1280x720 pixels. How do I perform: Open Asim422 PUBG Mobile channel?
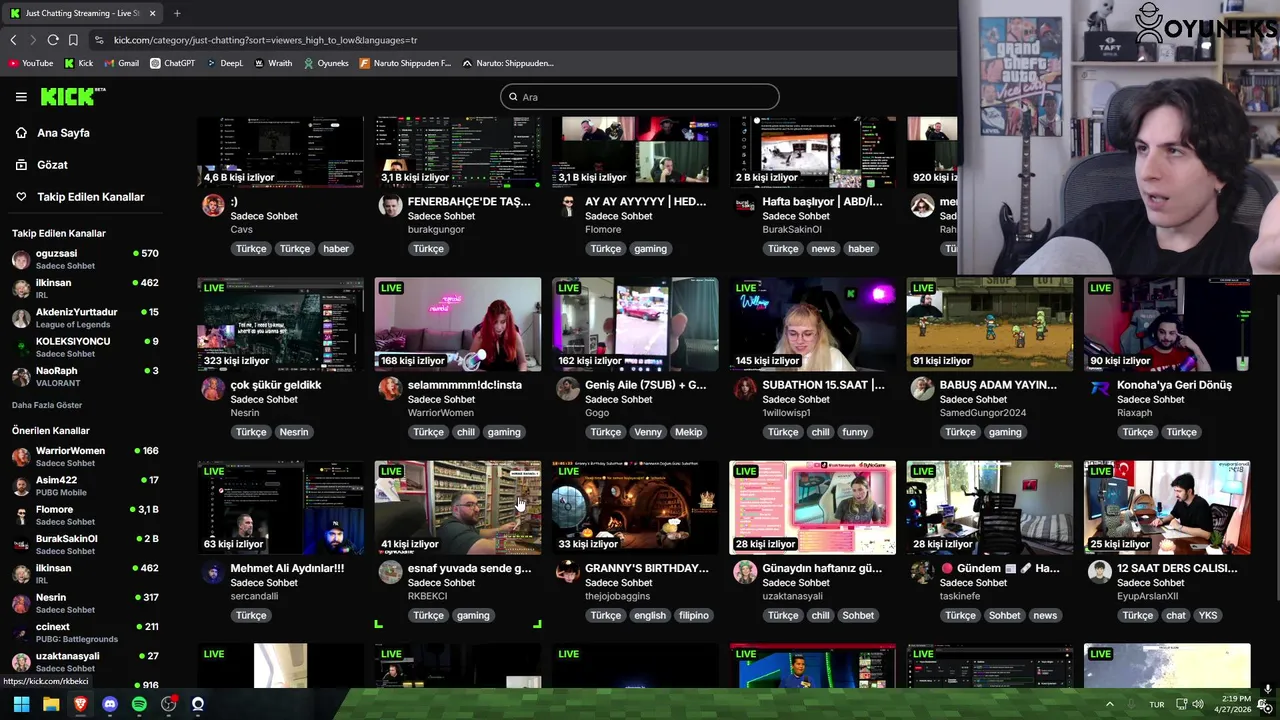[x=85, y=486]
